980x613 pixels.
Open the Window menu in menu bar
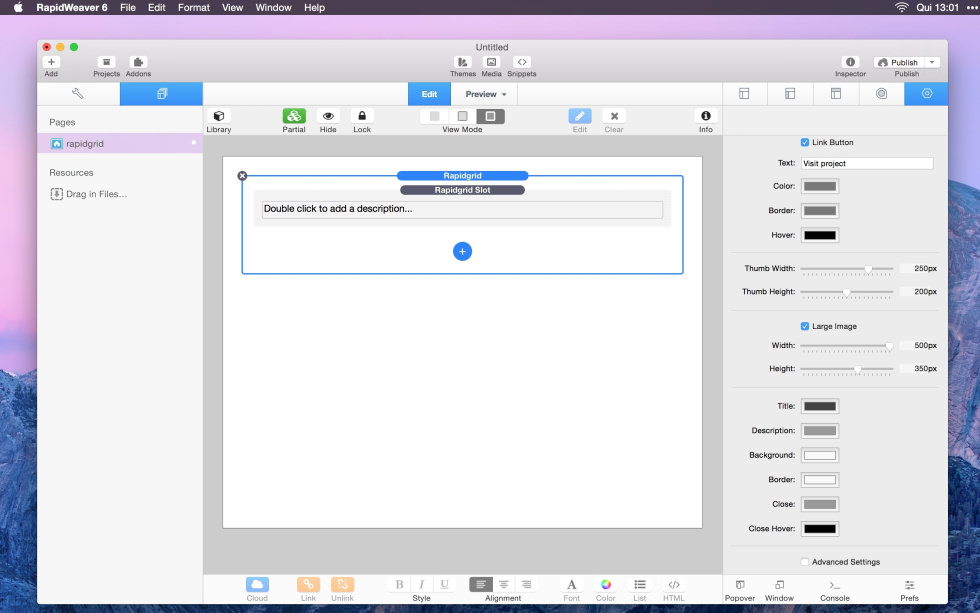tap(273, 7)
